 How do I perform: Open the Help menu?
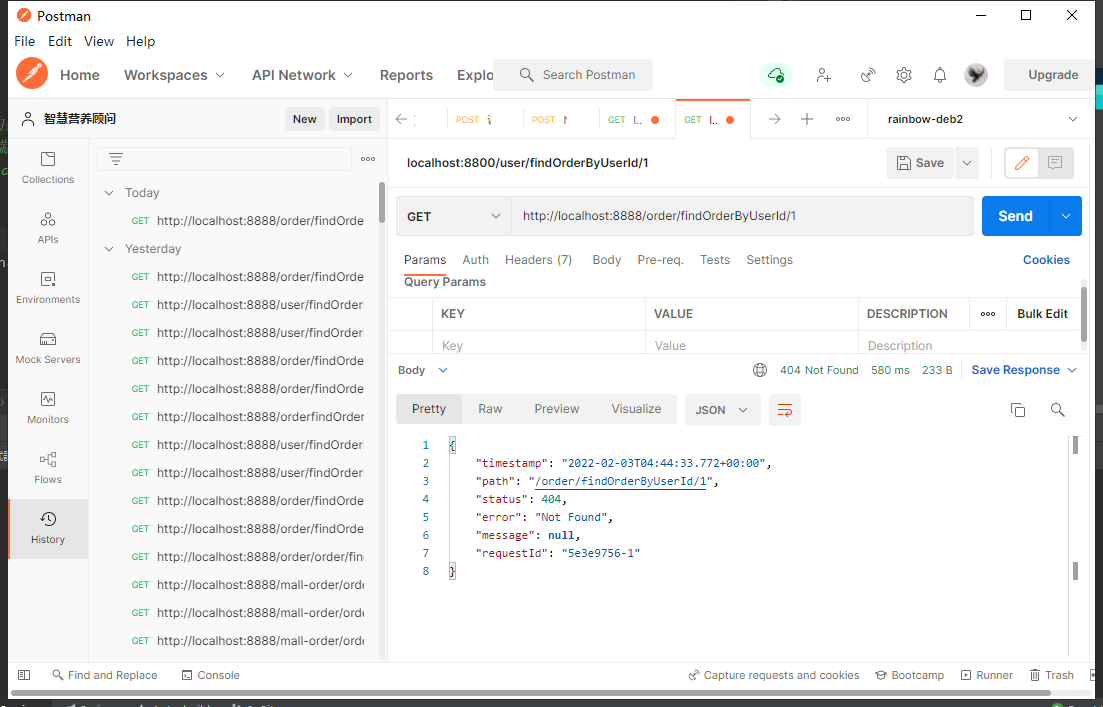tap(141, 41)
